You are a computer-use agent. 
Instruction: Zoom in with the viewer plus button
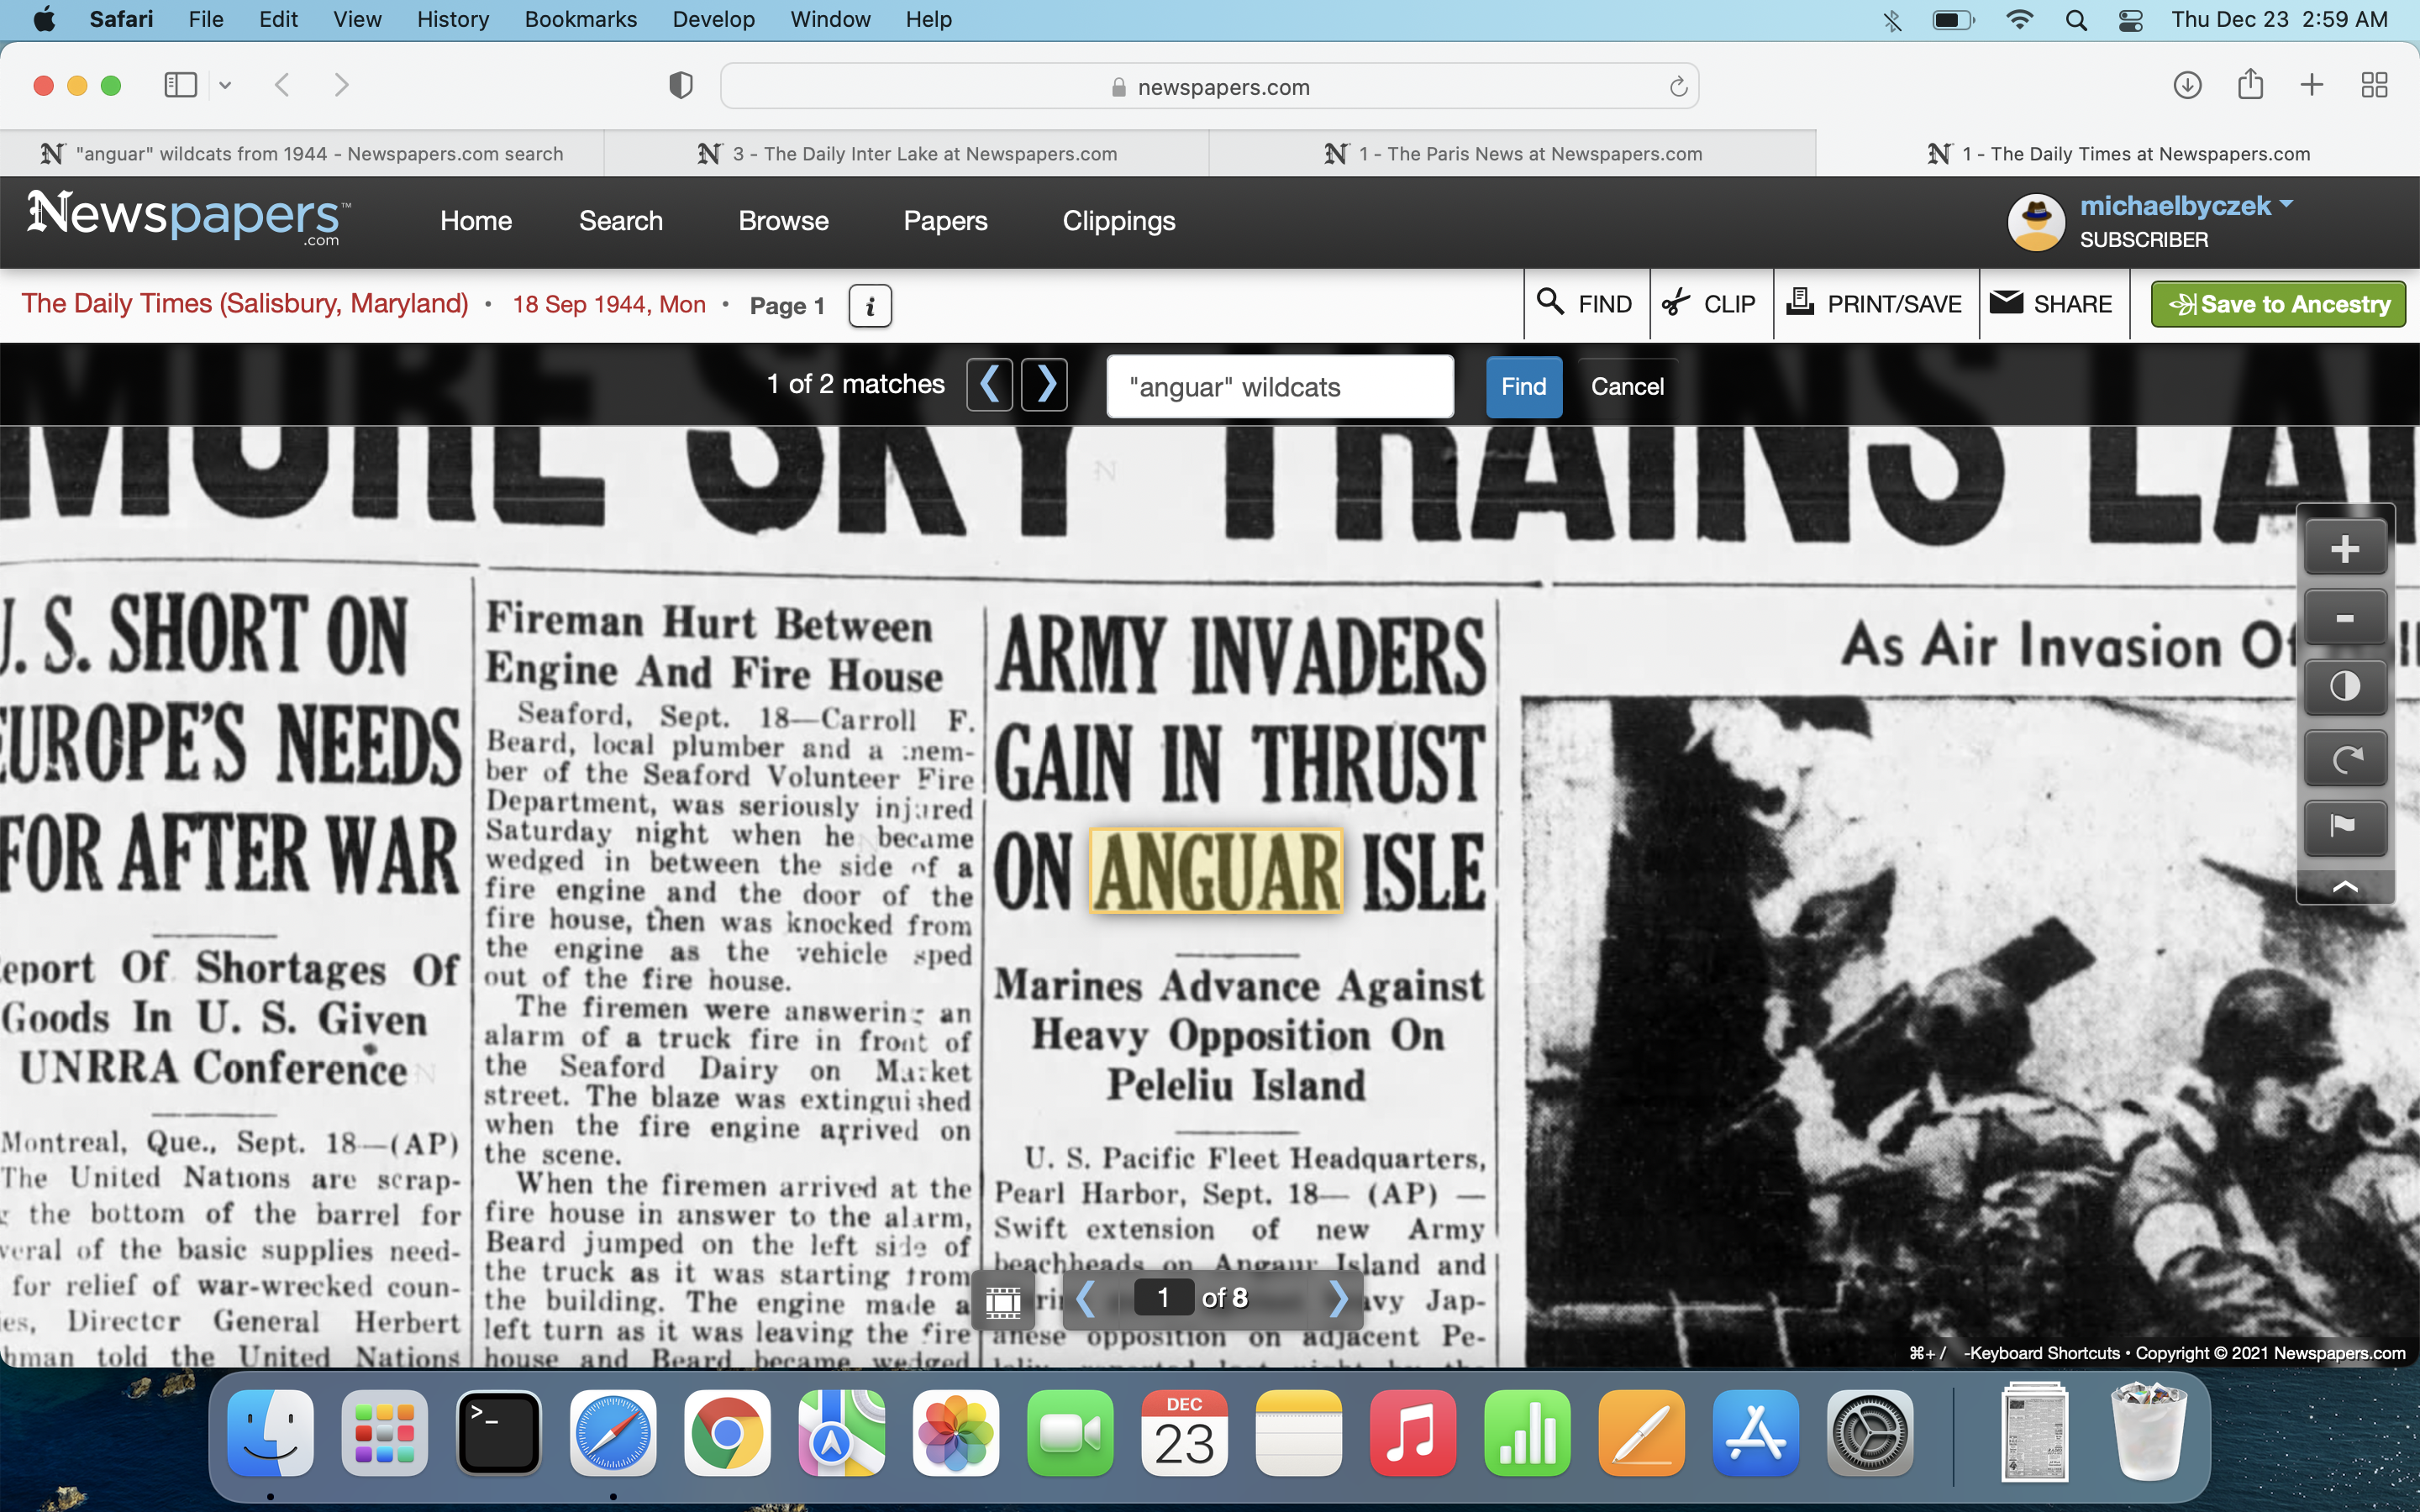2344,548
